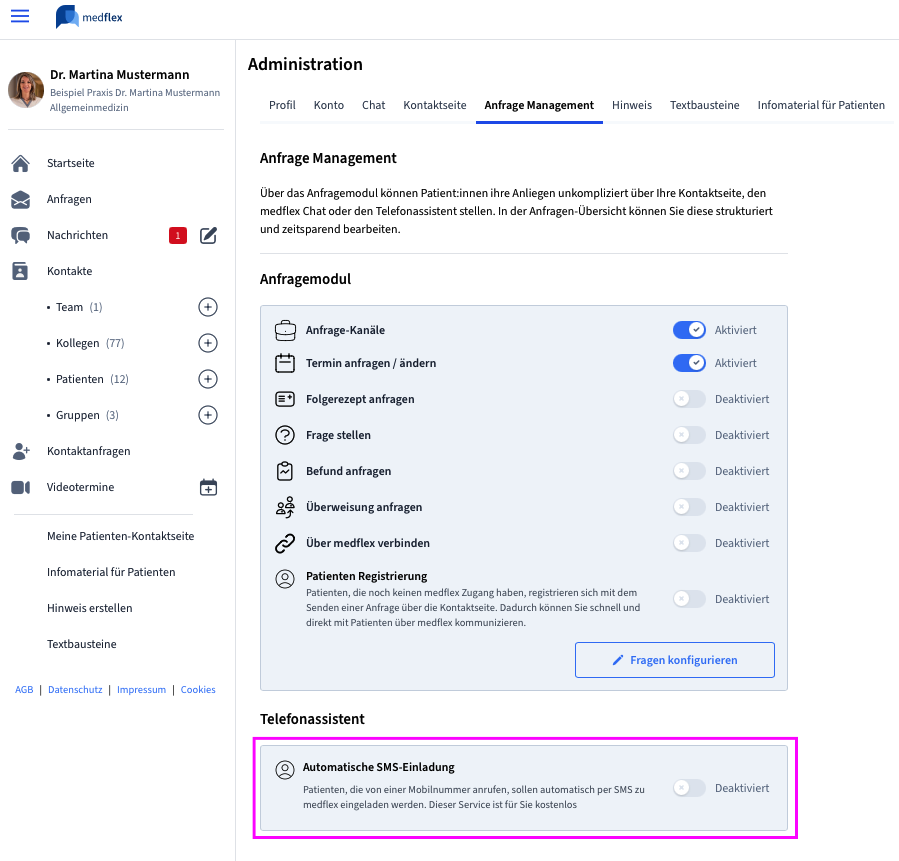Screen dimensions: 899x861
Task: Click the Automatische SMS-Einladung user icon
Action: [285, 770]
